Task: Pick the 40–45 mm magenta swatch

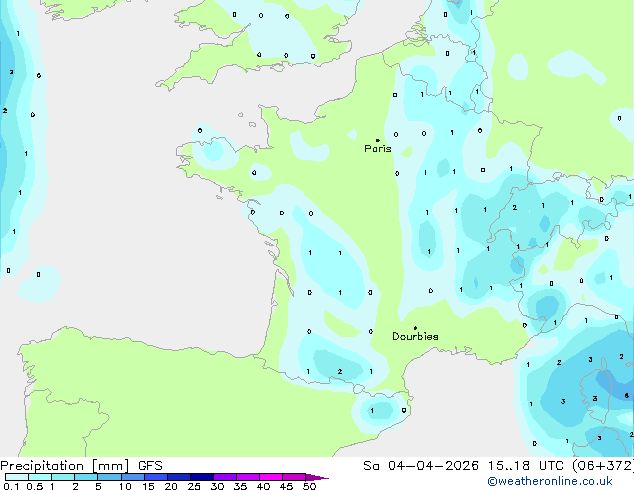Action: pos(271,477)
